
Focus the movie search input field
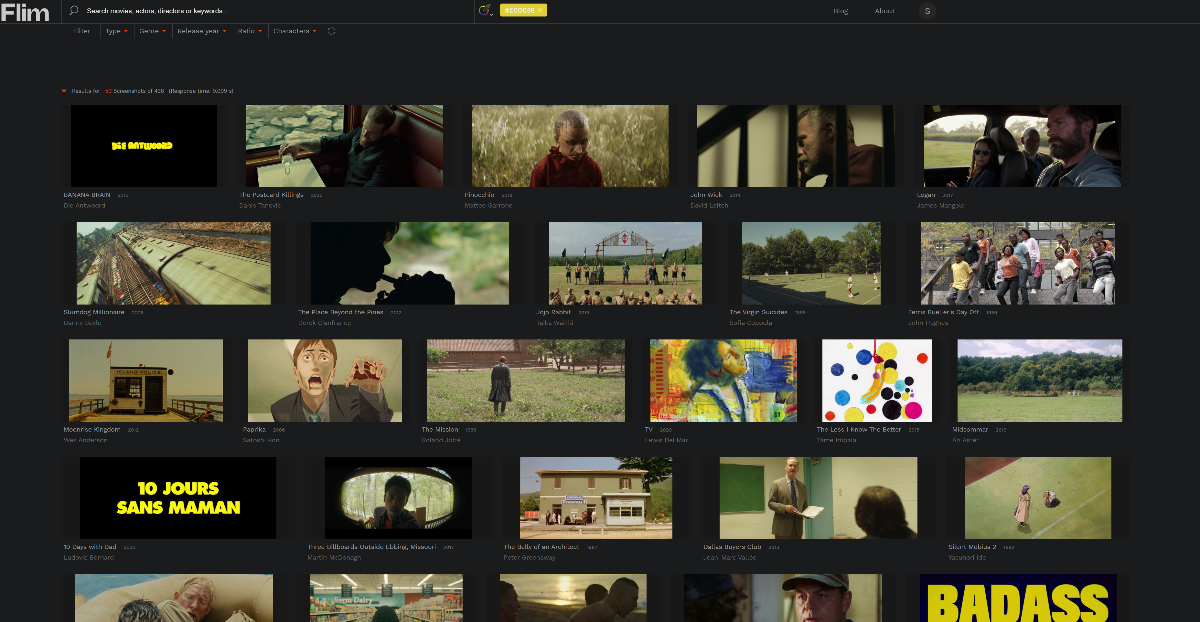[x=275, y=11]
